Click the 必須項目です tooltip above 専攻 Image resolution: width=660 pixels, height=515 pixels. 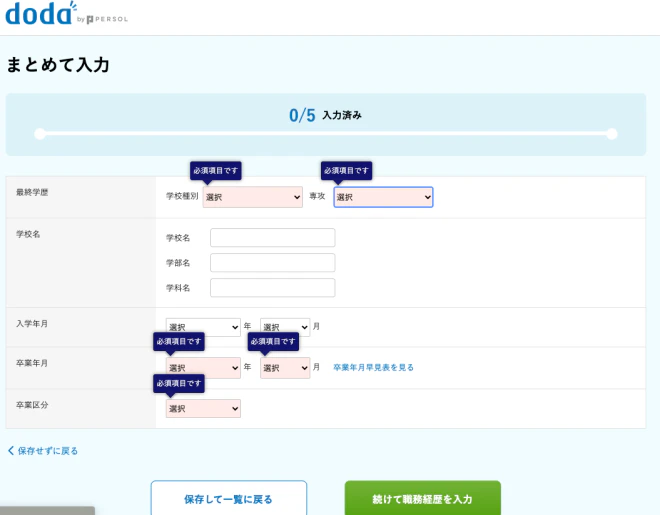pos(346,171)
